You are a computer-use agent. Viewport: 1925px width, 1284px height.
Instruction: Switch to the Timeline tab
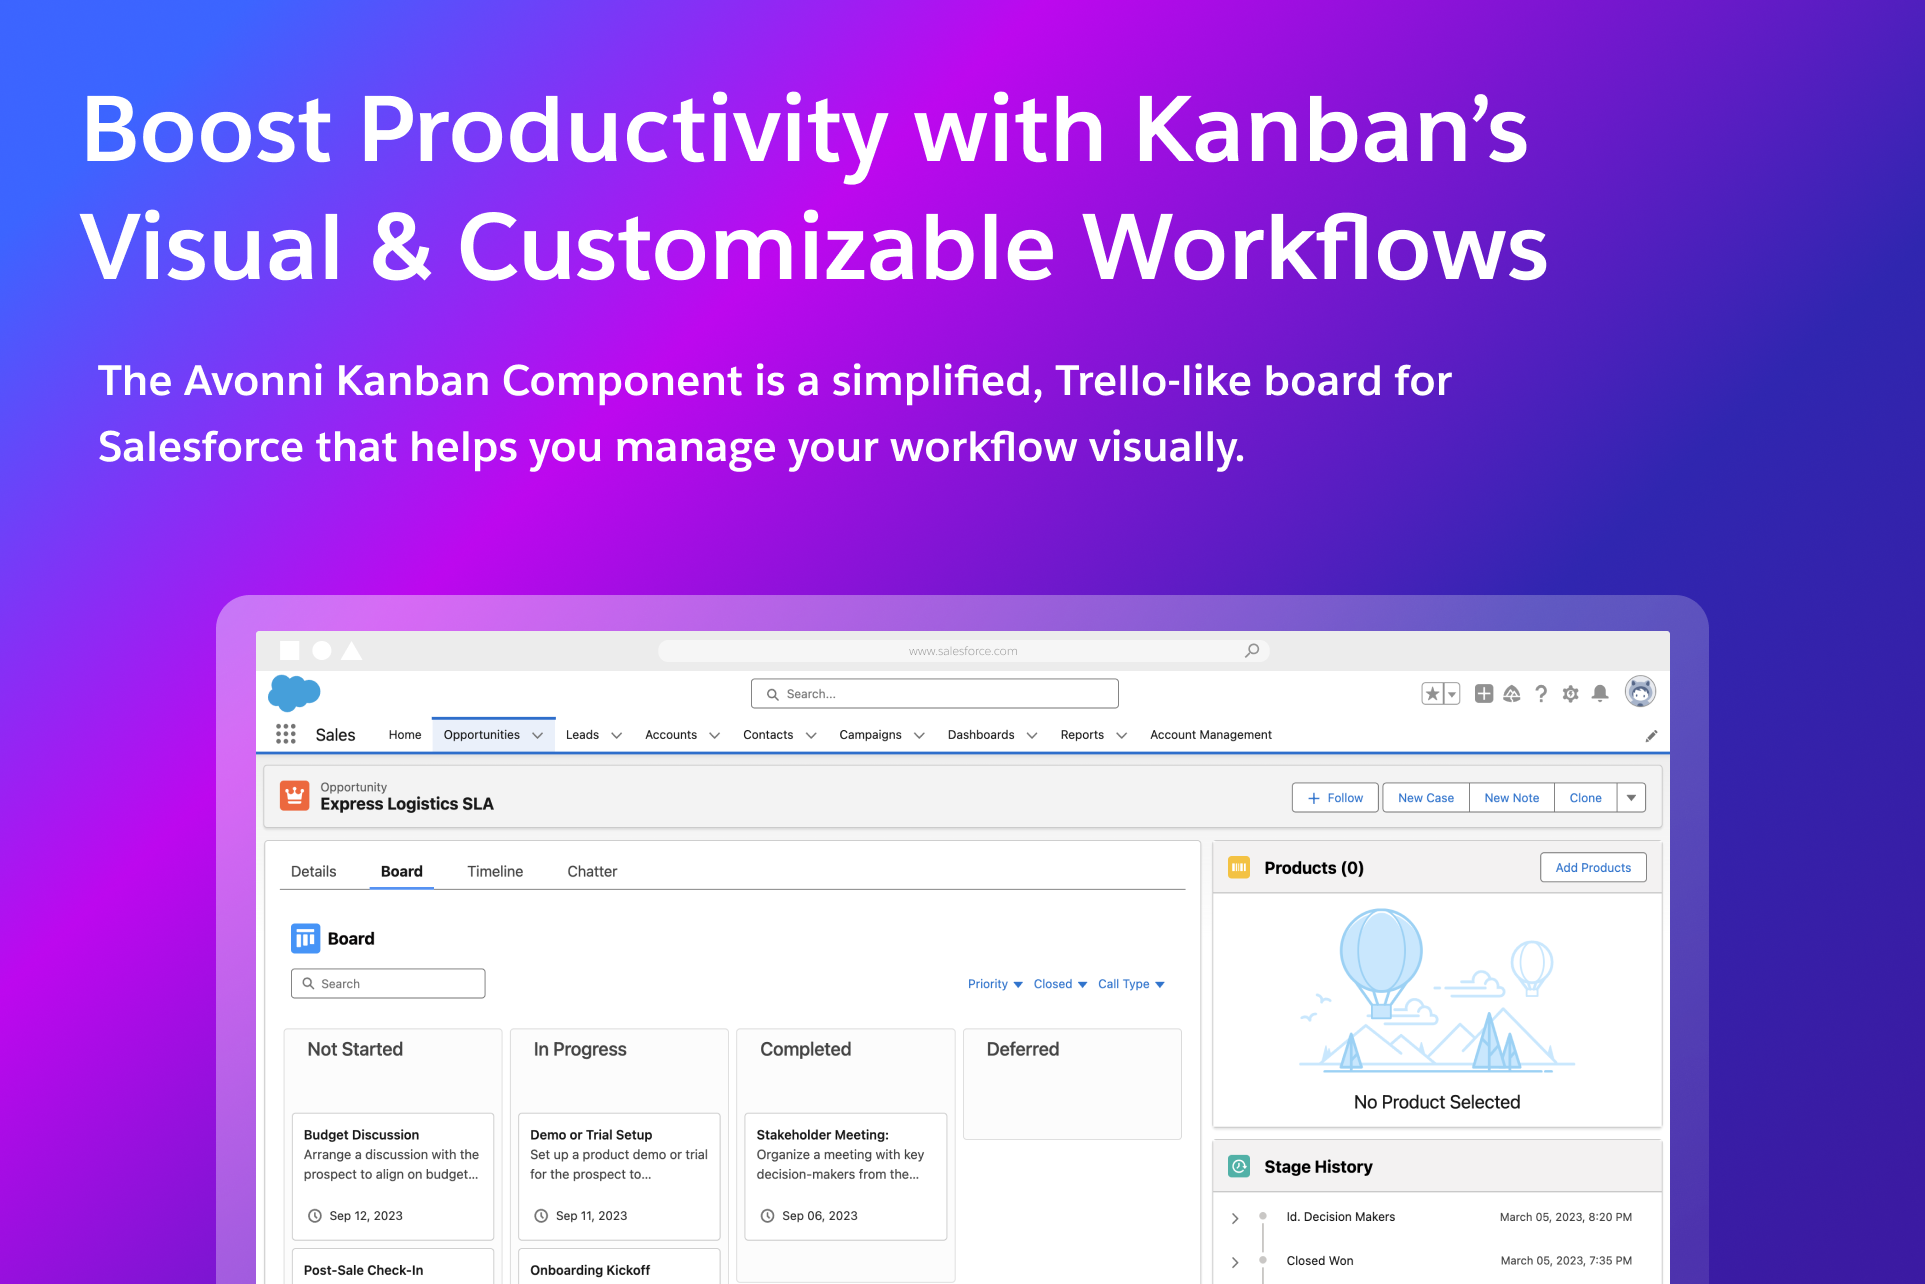point(495,871)
